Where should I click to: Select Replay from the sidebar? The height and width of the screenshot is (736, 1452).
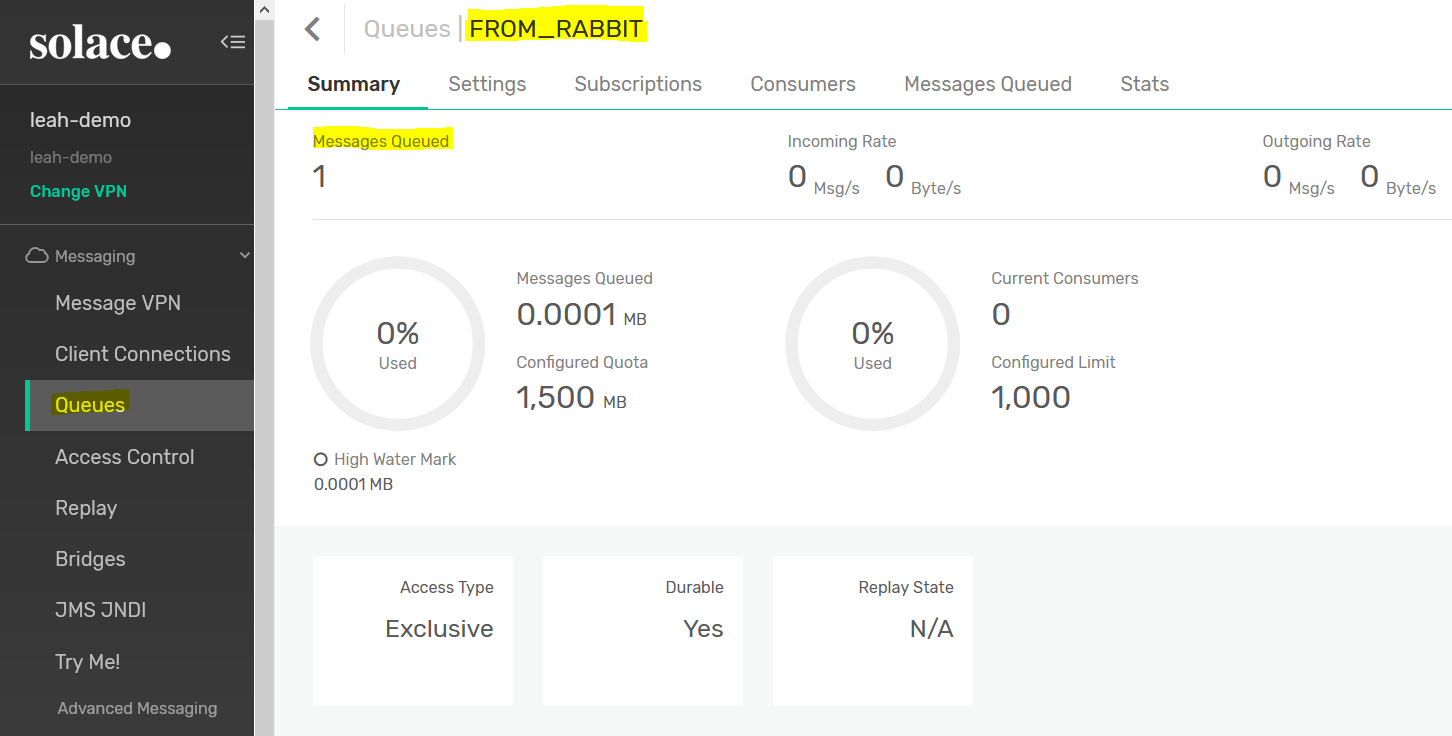click(x=86, y=508)
